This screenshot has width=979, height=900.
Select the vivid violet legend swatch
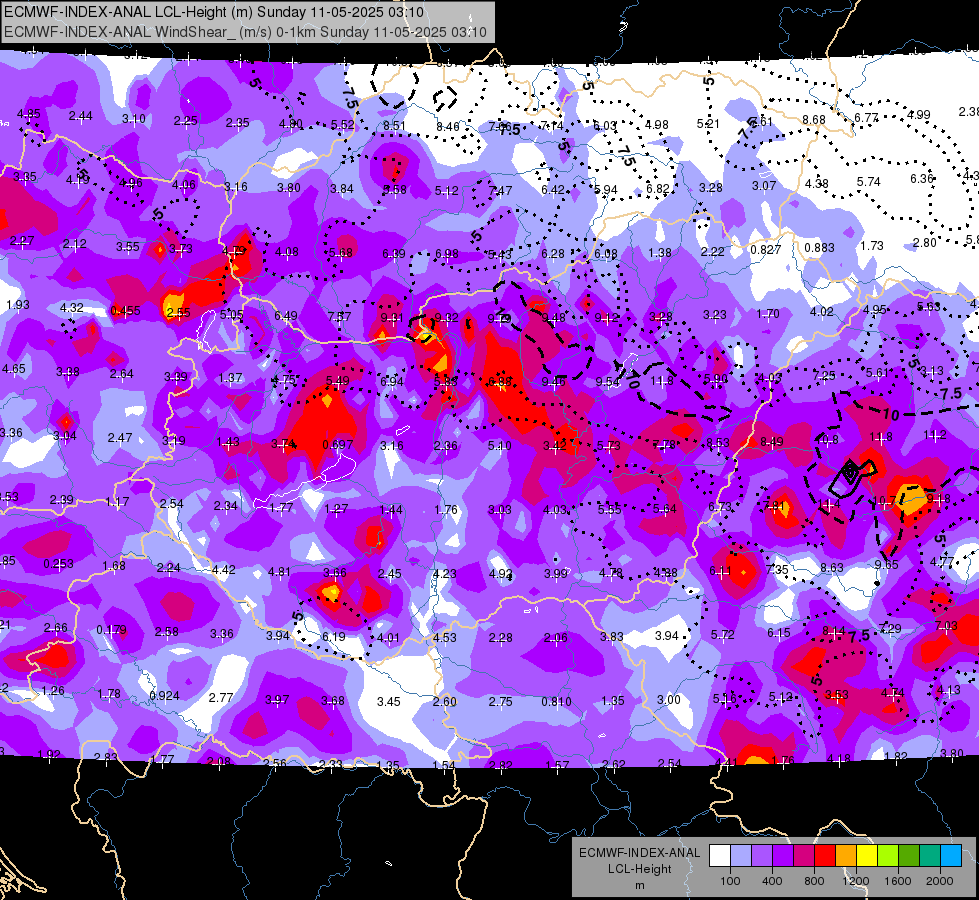[x=783, y=856]
